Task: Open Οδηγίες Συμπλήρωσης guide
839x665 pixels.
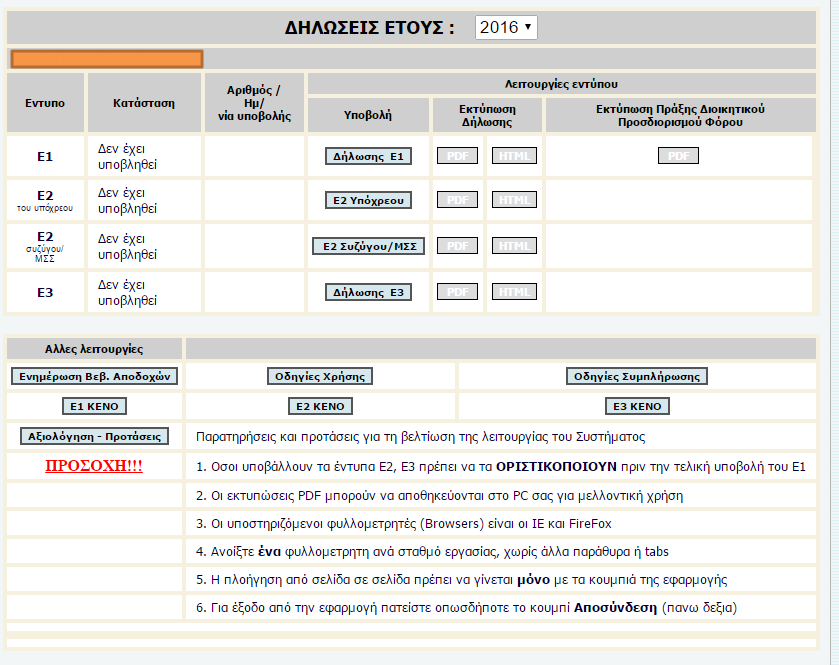Action: 636,377
